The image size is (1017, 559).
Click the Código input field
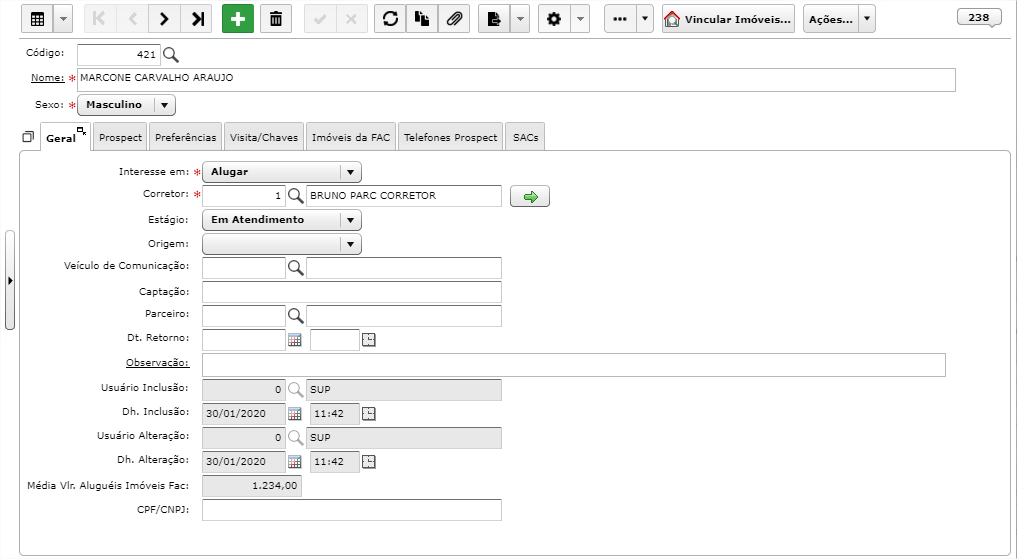tap(118, 54)
